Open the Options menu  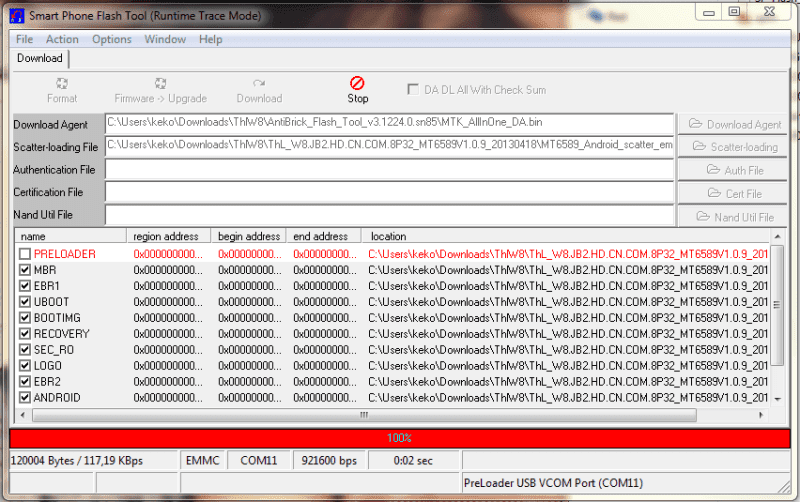coord(112,39)
